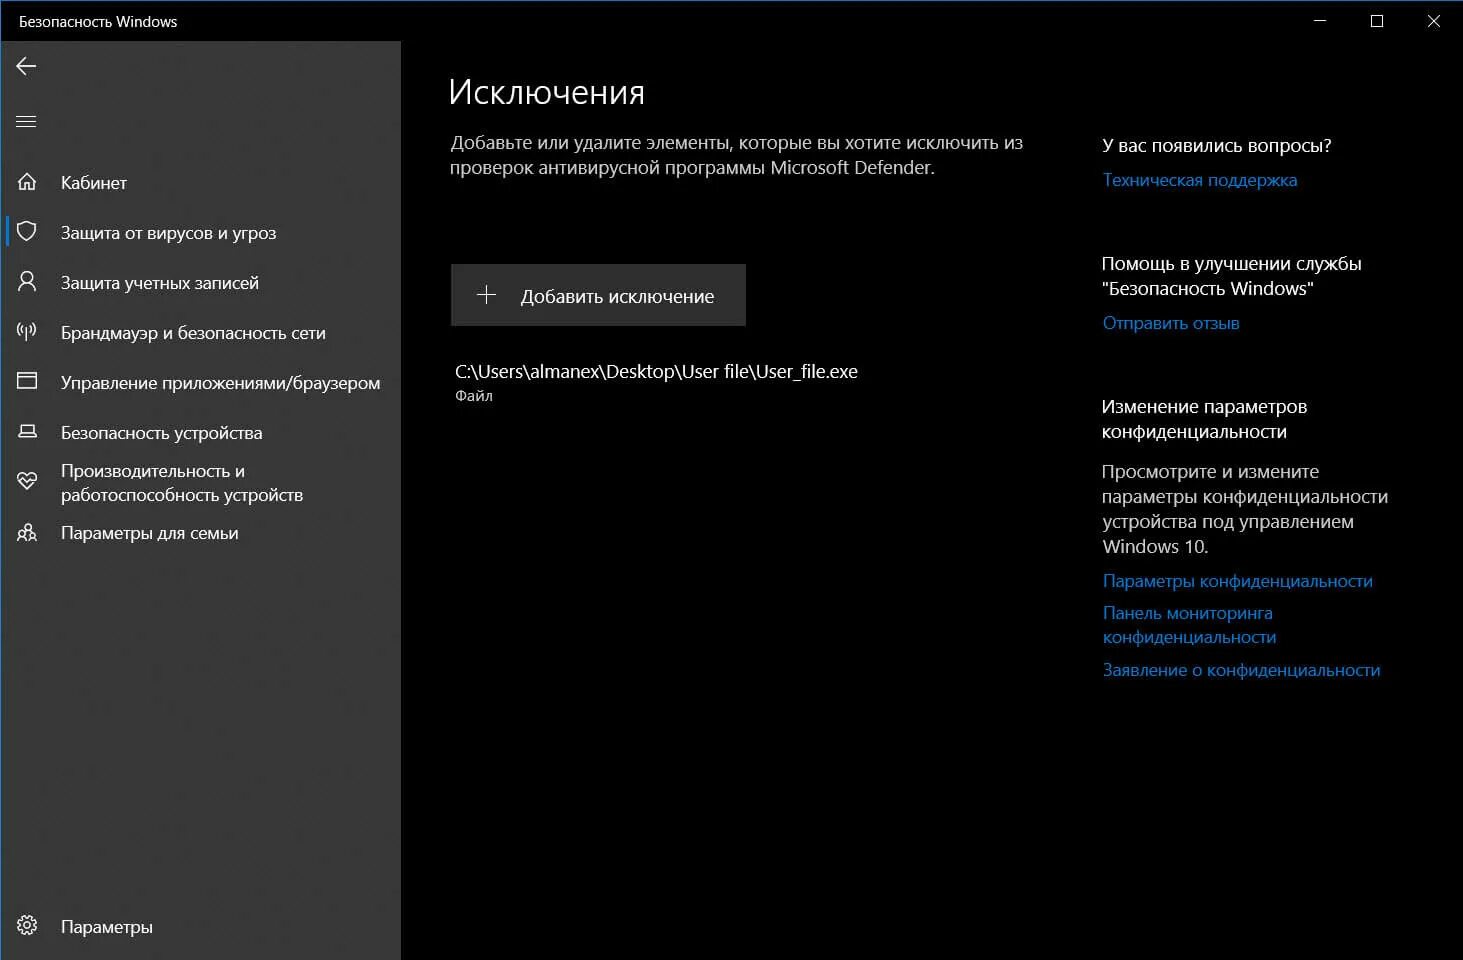Select the Кабинет home icon
Viewport: 1463px width, 960px height.
27,182
